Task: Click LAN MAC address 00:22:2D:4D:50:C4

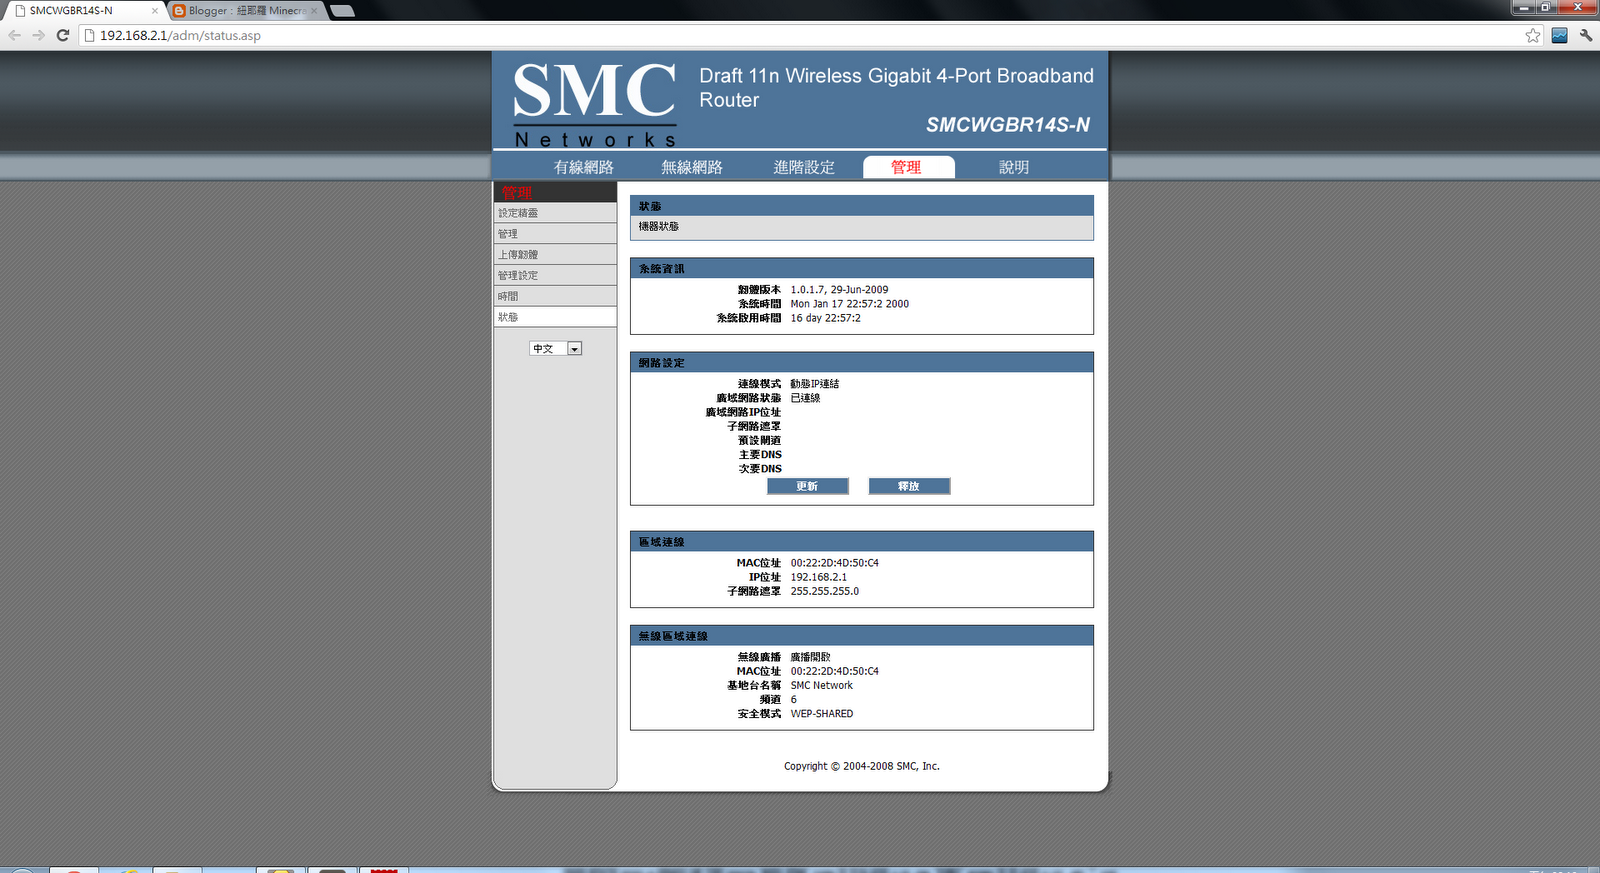Action: 834,563
